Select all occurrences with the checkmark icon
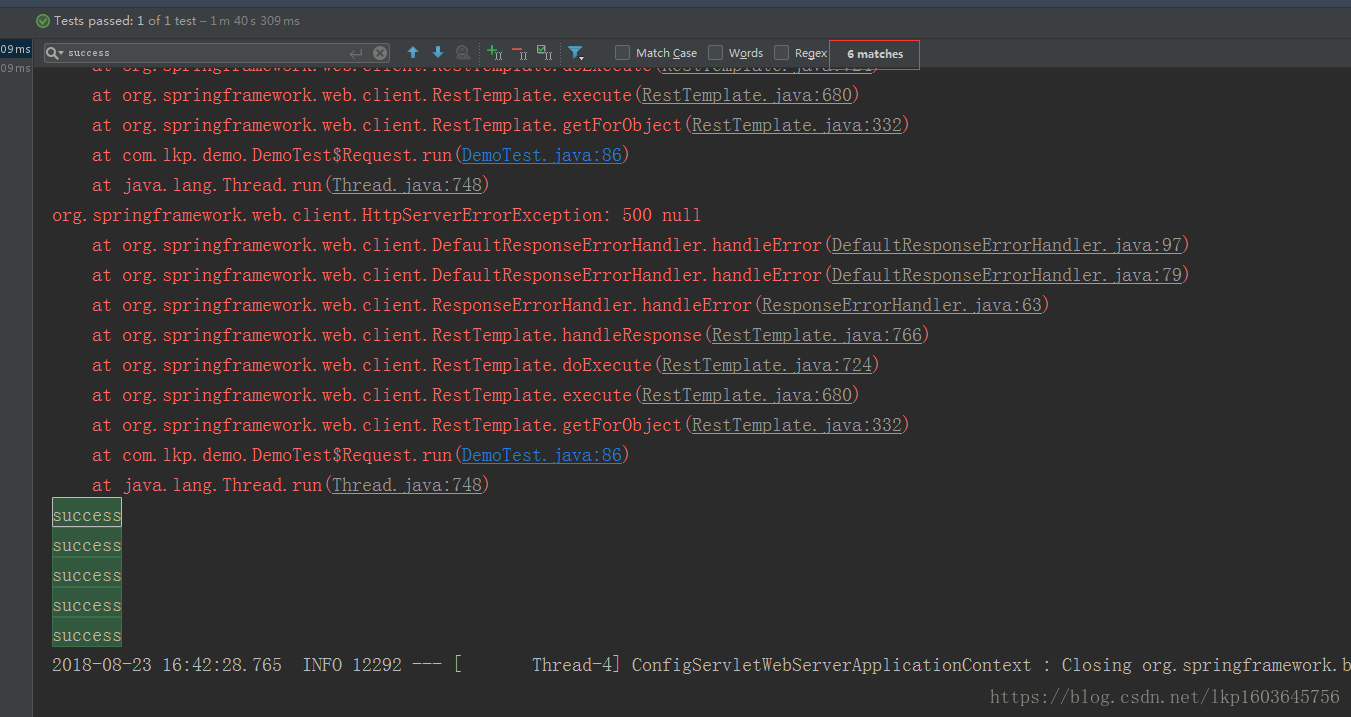The width and height of the screenshot is (1351, 717). 544,53
